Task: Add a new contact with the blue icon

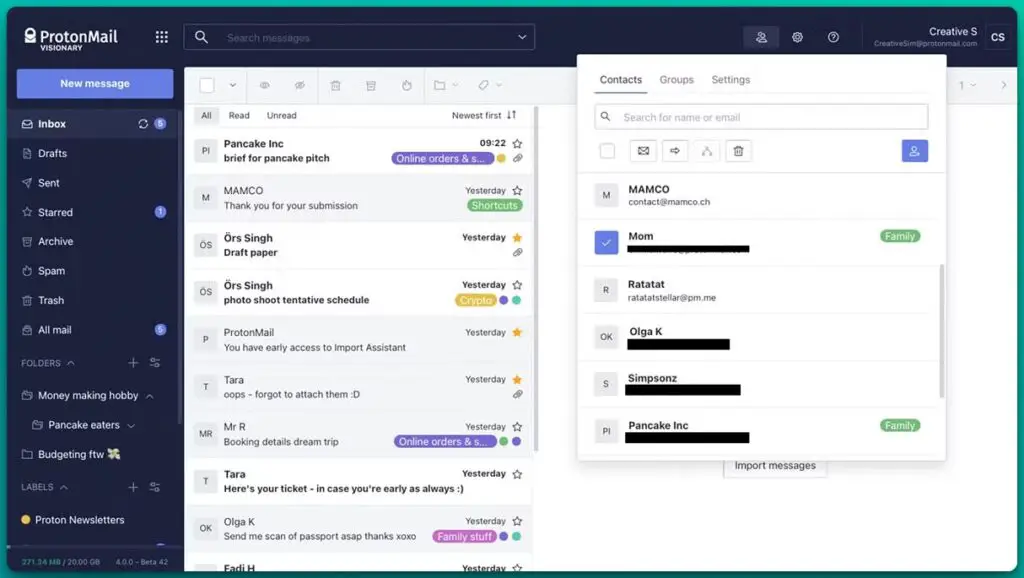Action: 914,150
